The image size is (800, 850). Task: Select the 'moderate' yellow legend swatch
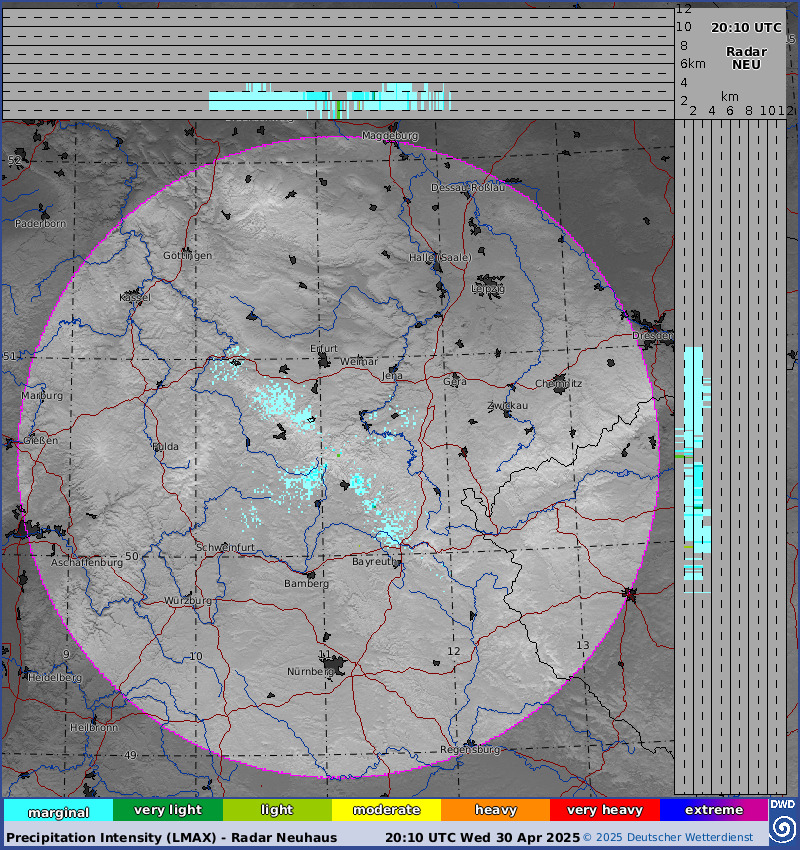click(x=386, y=810)
